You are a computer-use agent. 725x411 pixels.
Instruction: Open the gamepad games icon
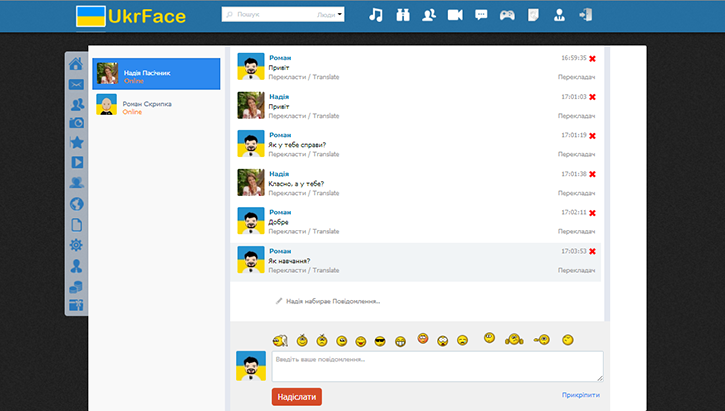[x=507, y=15]
